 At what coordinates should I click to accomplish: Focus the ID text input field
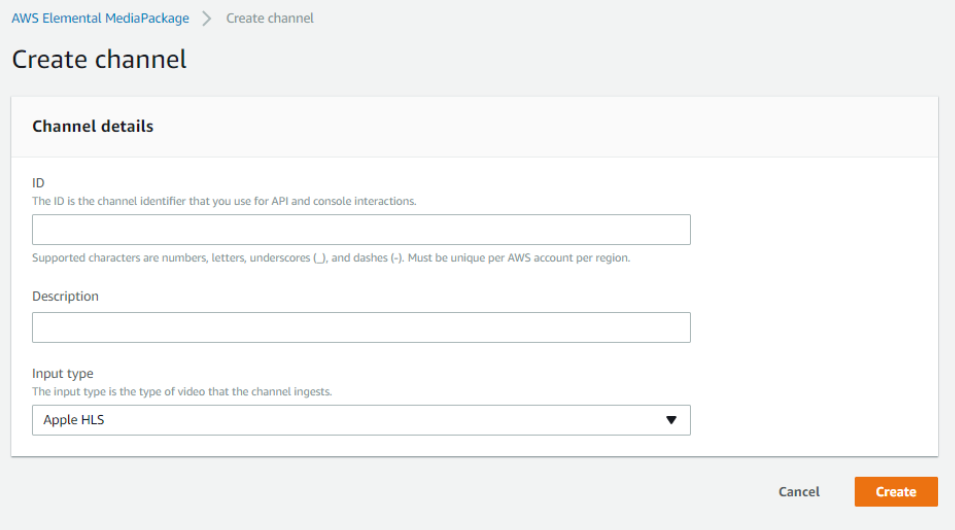(361, 230)
